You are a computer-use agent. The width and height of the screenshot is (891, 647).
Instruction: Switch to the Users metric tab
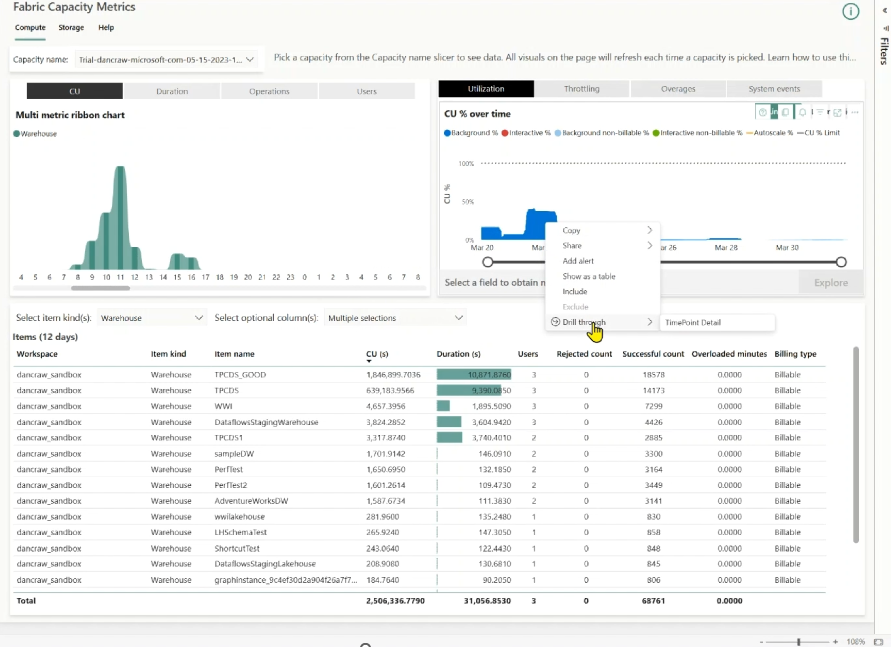(368, 90)
